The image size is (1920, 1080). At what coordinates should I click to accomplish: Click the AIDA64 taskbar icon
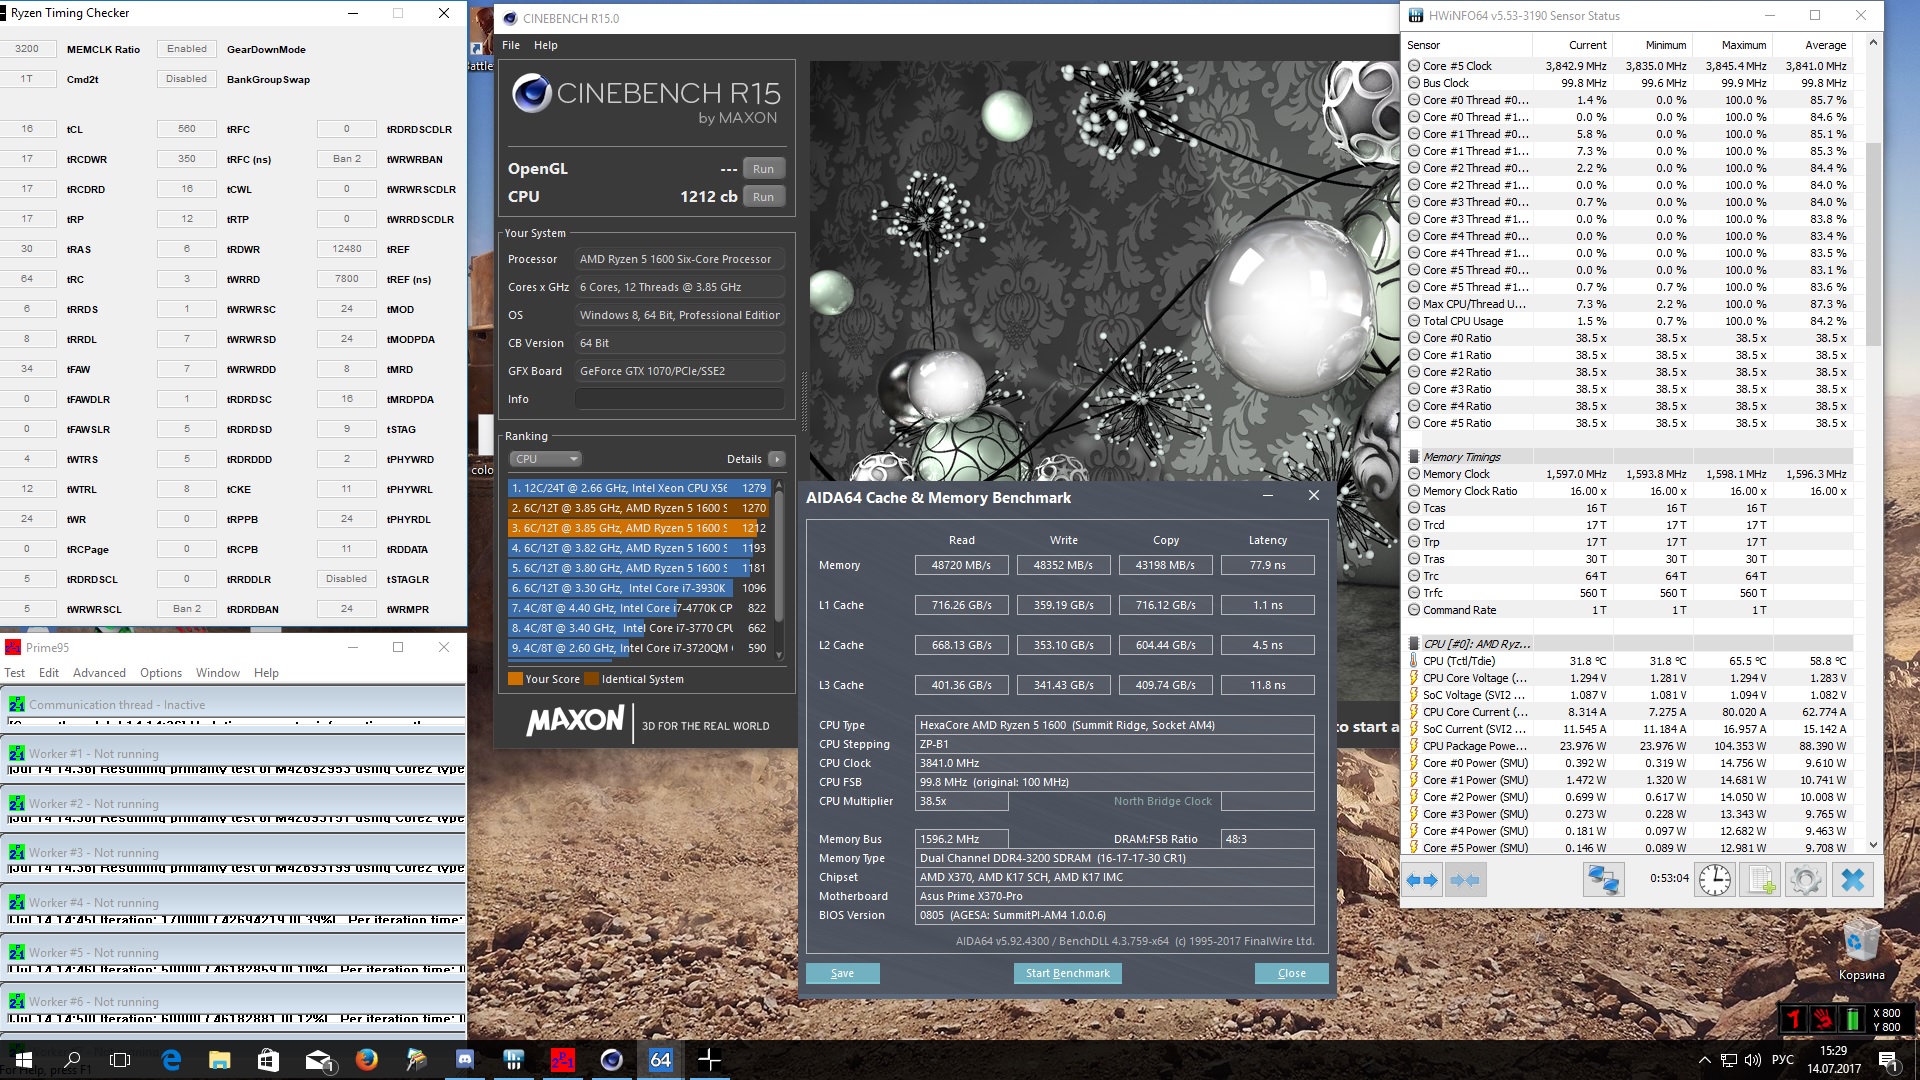pyautogui.click(x=661, y=1059)
